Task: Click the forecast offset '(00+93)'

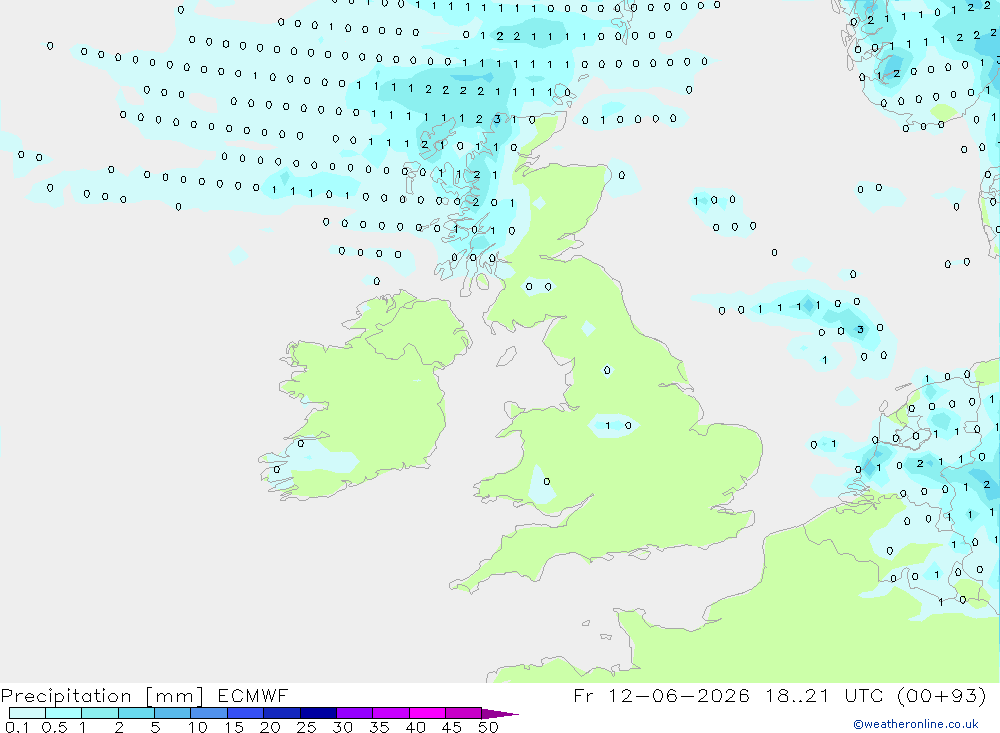Action: tap(941, 695)
